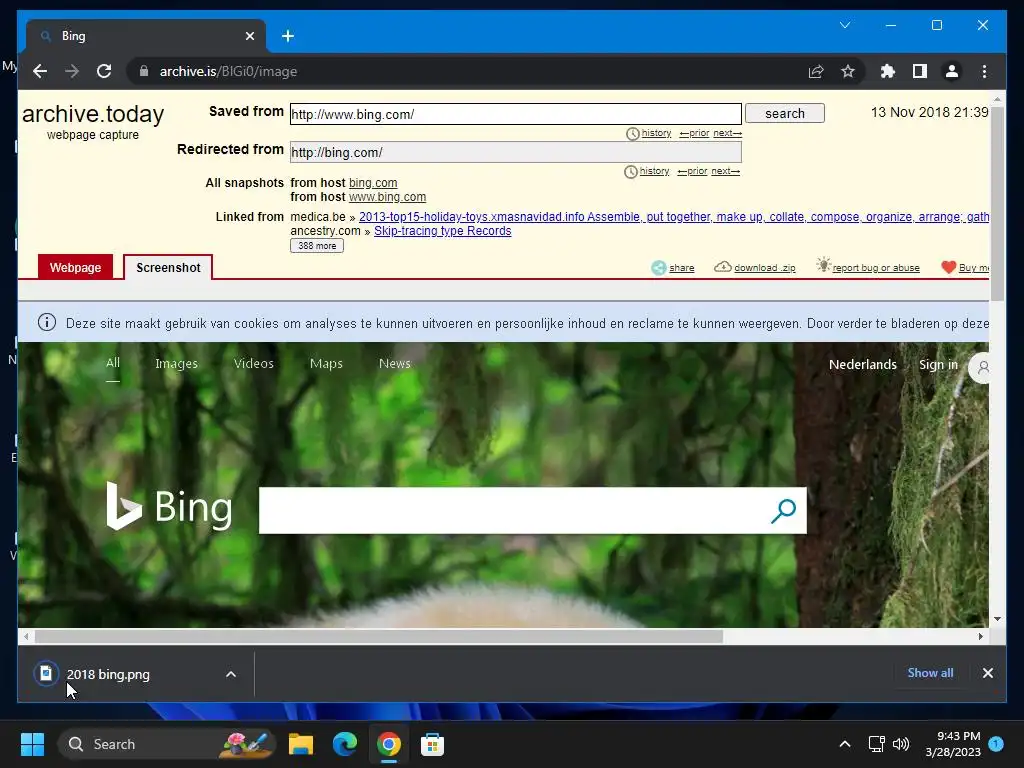
Task: Open history link under Redirected from
Action: tap(654, 170)
